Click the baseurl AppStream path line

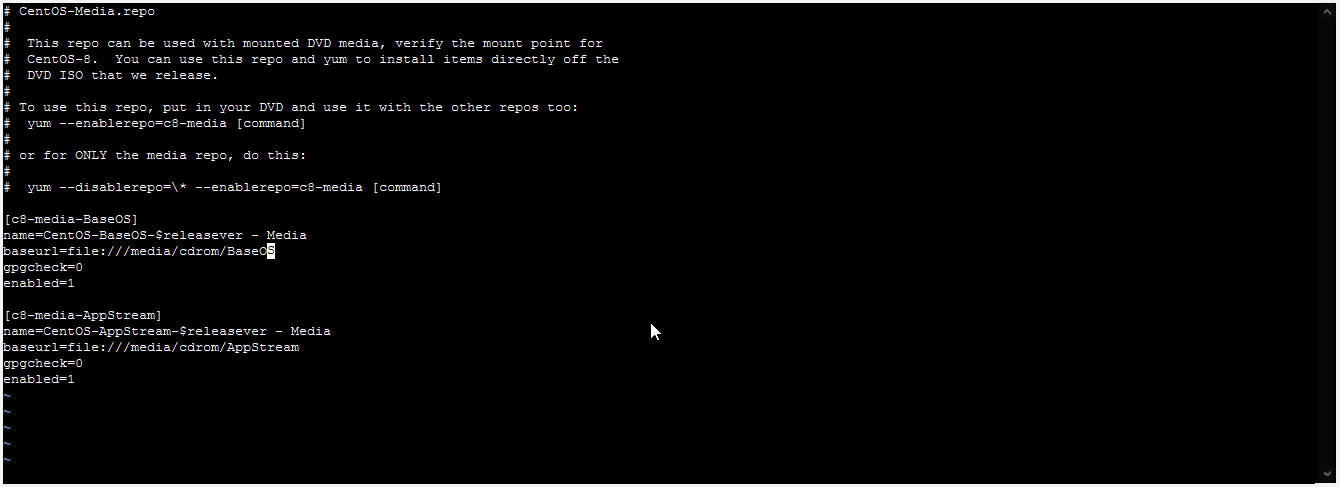[x=151, y=347]
